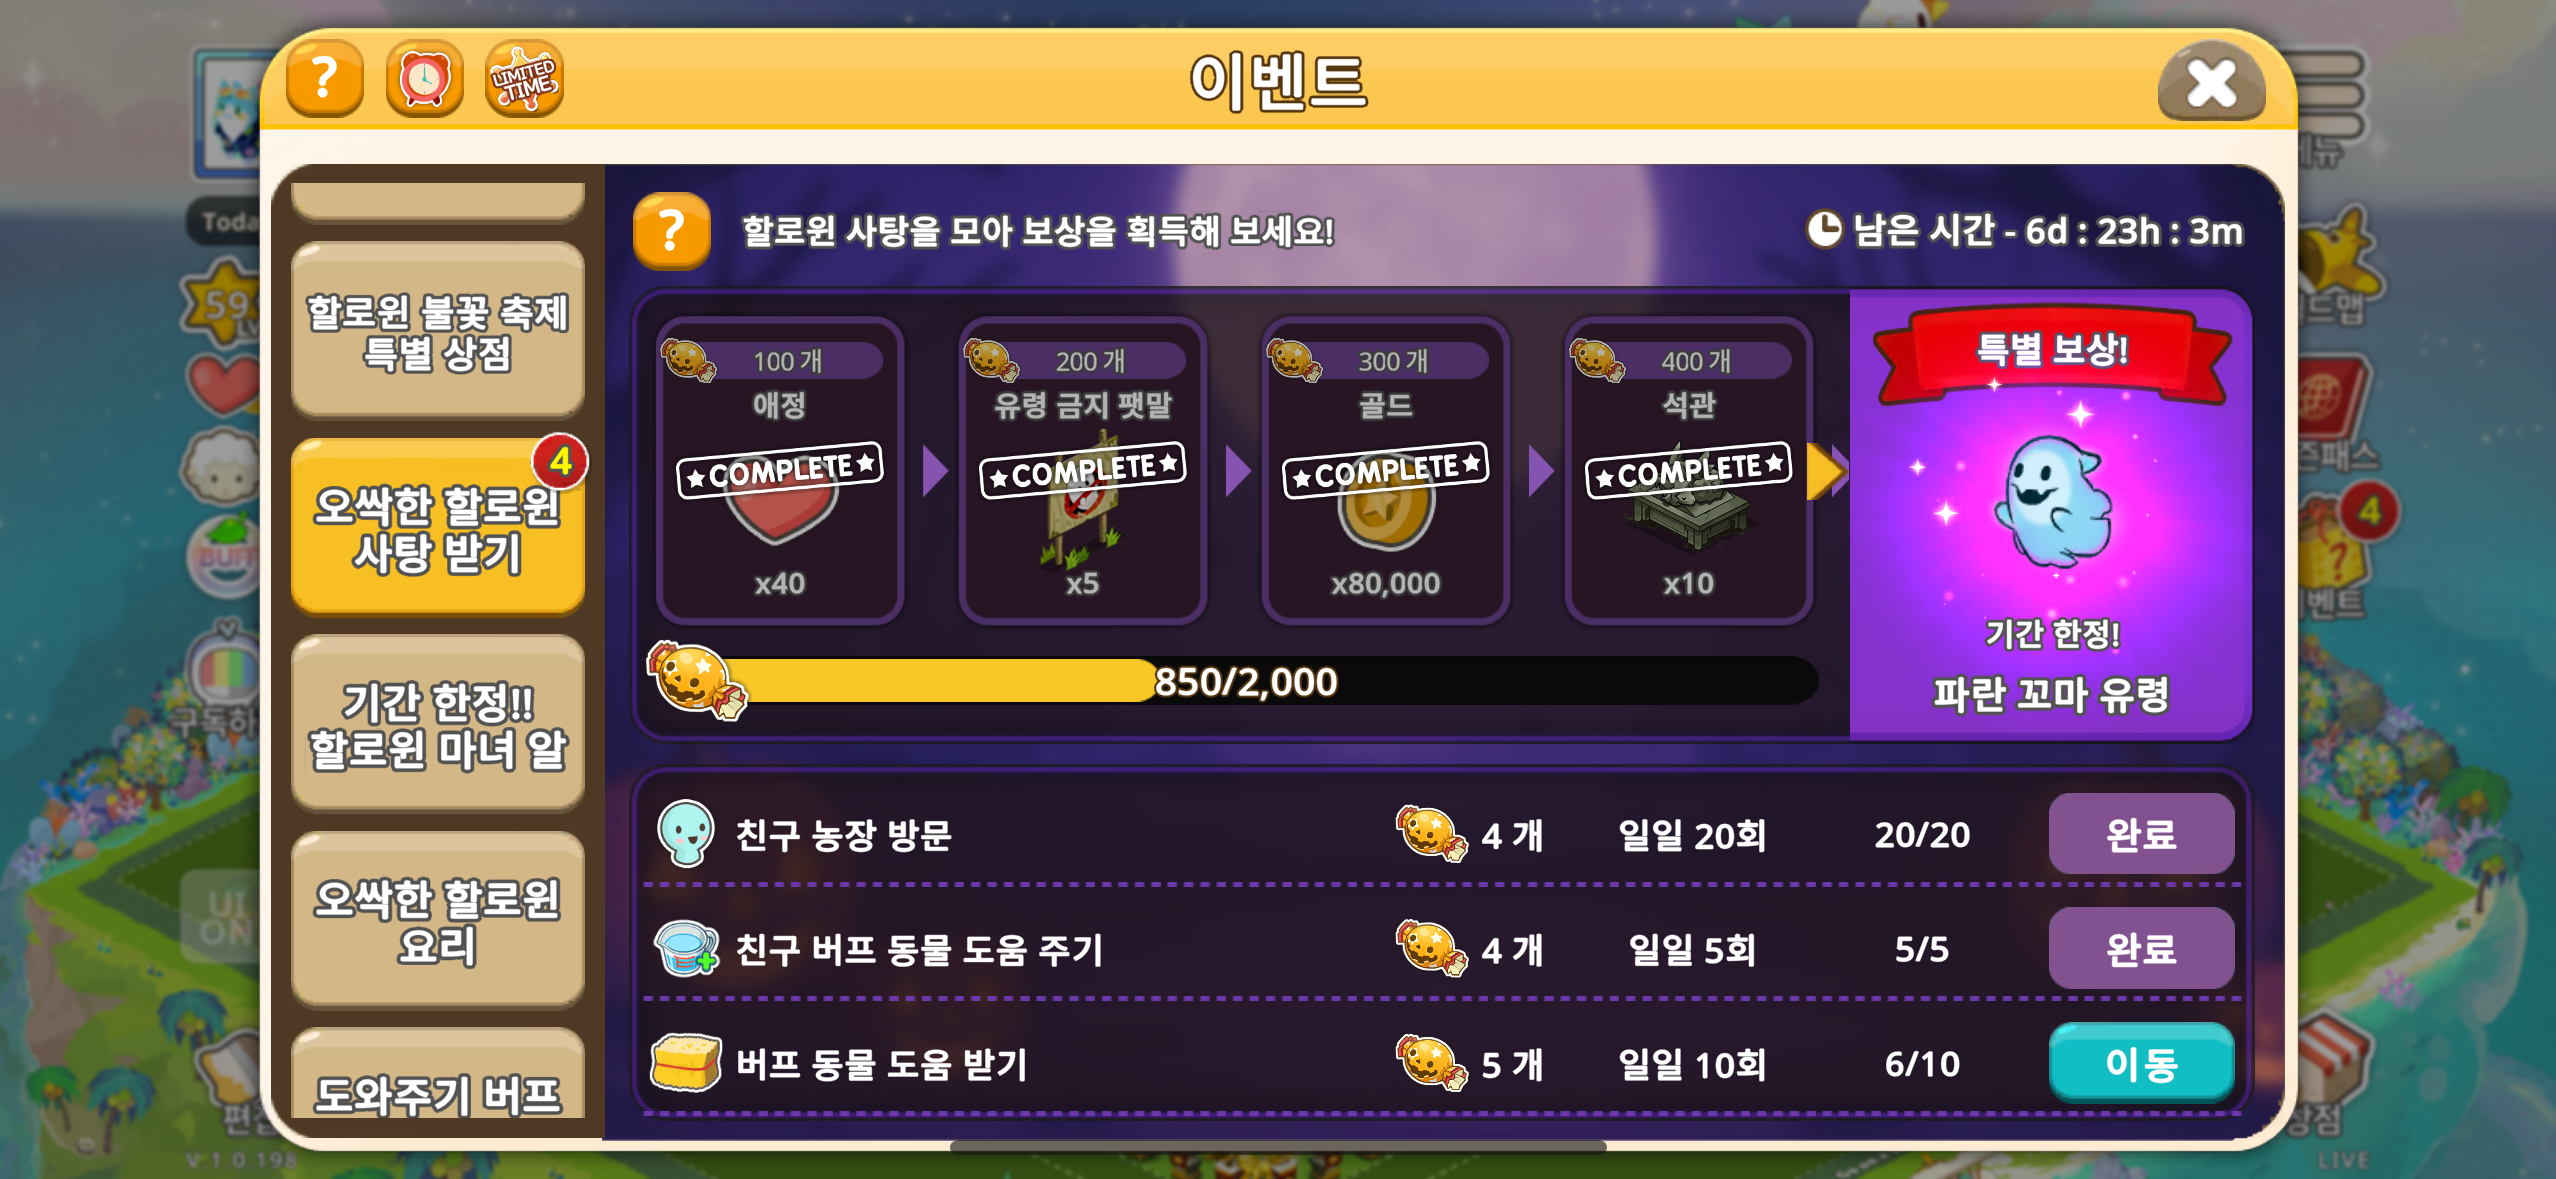Viewport: 2556px width, 1179px height.
Task: Open the 도와주기 버프 tab
Action: [438, 1084]
